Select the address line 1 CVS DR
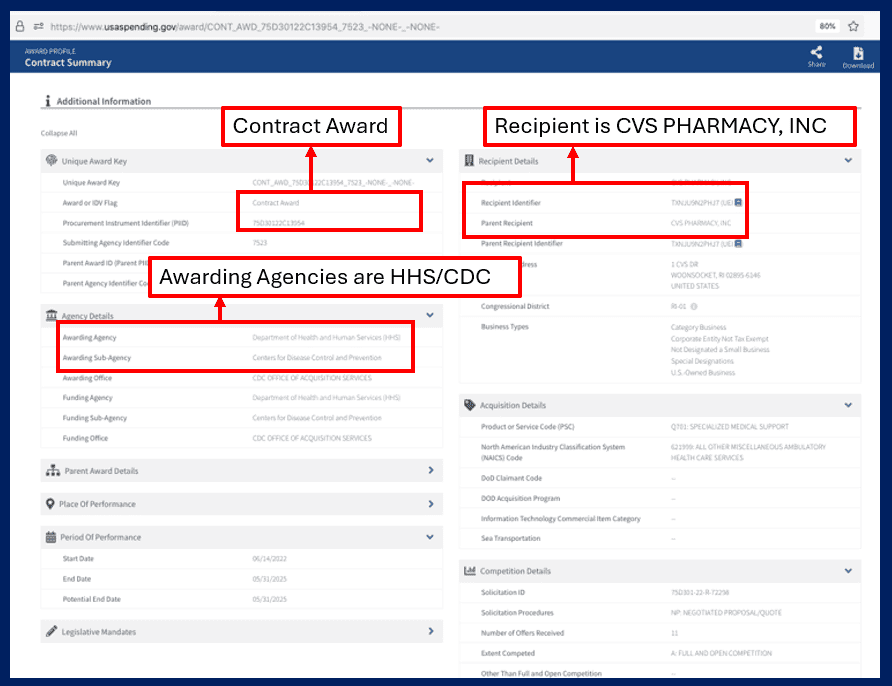This screenshot has height=686, width=892. tap(684, 265)
